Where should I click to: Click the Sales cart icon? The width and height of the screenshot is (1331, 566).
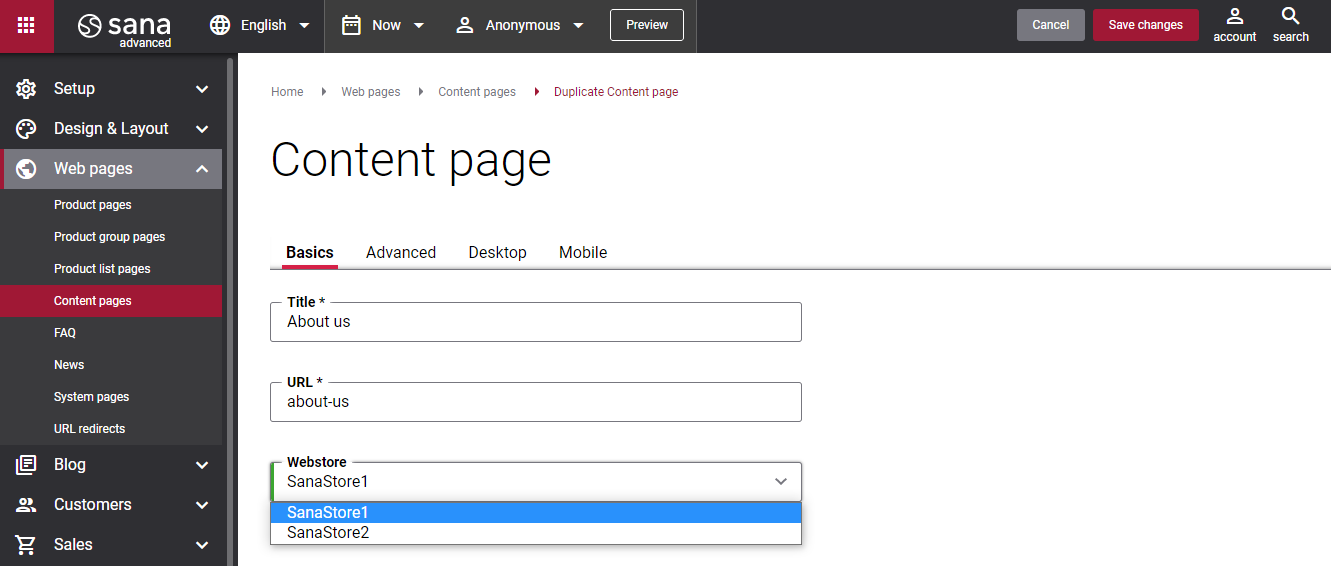(26, 545)
